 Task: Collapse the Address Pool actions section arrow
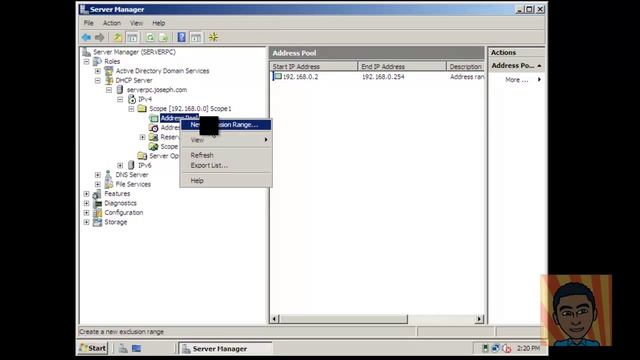(x=539, y=66)
